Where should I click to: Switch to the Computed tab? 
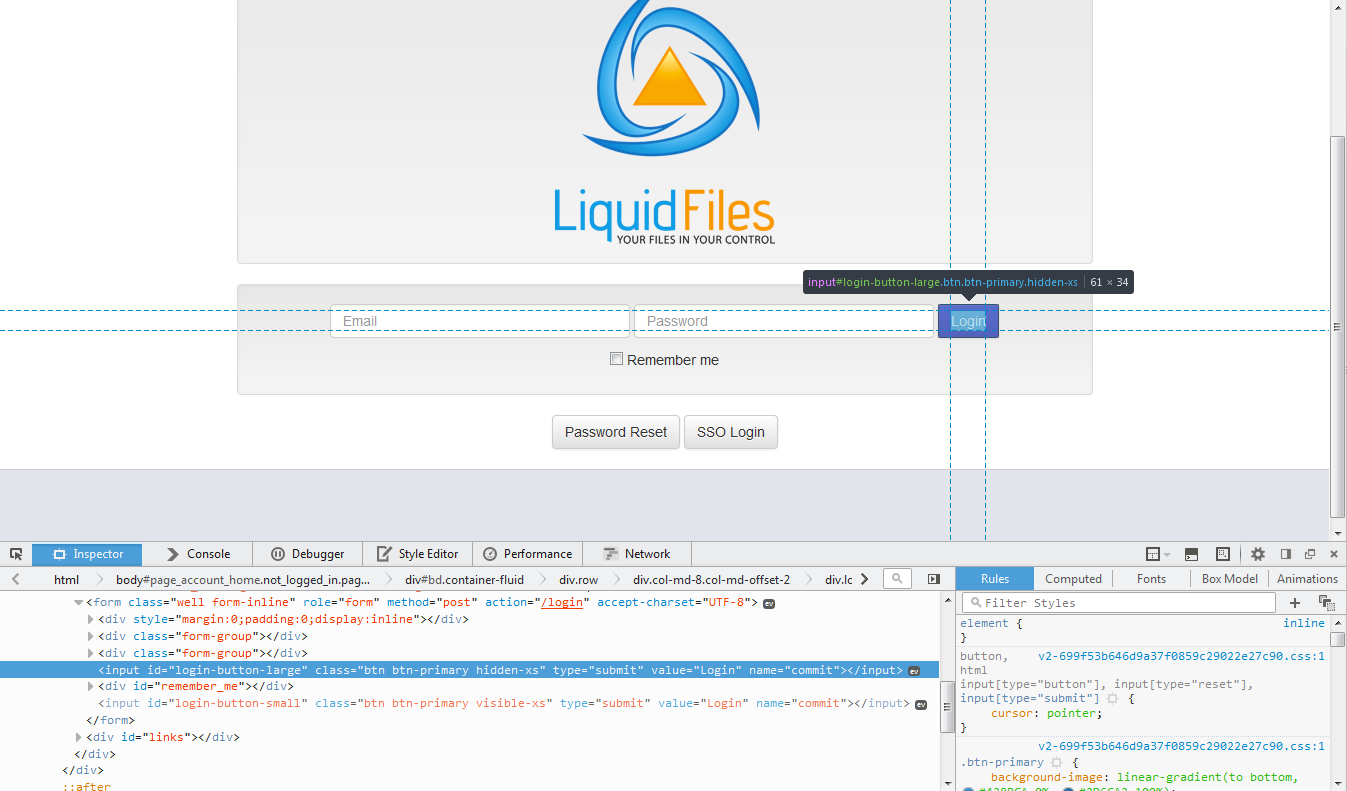(1072, 578)
